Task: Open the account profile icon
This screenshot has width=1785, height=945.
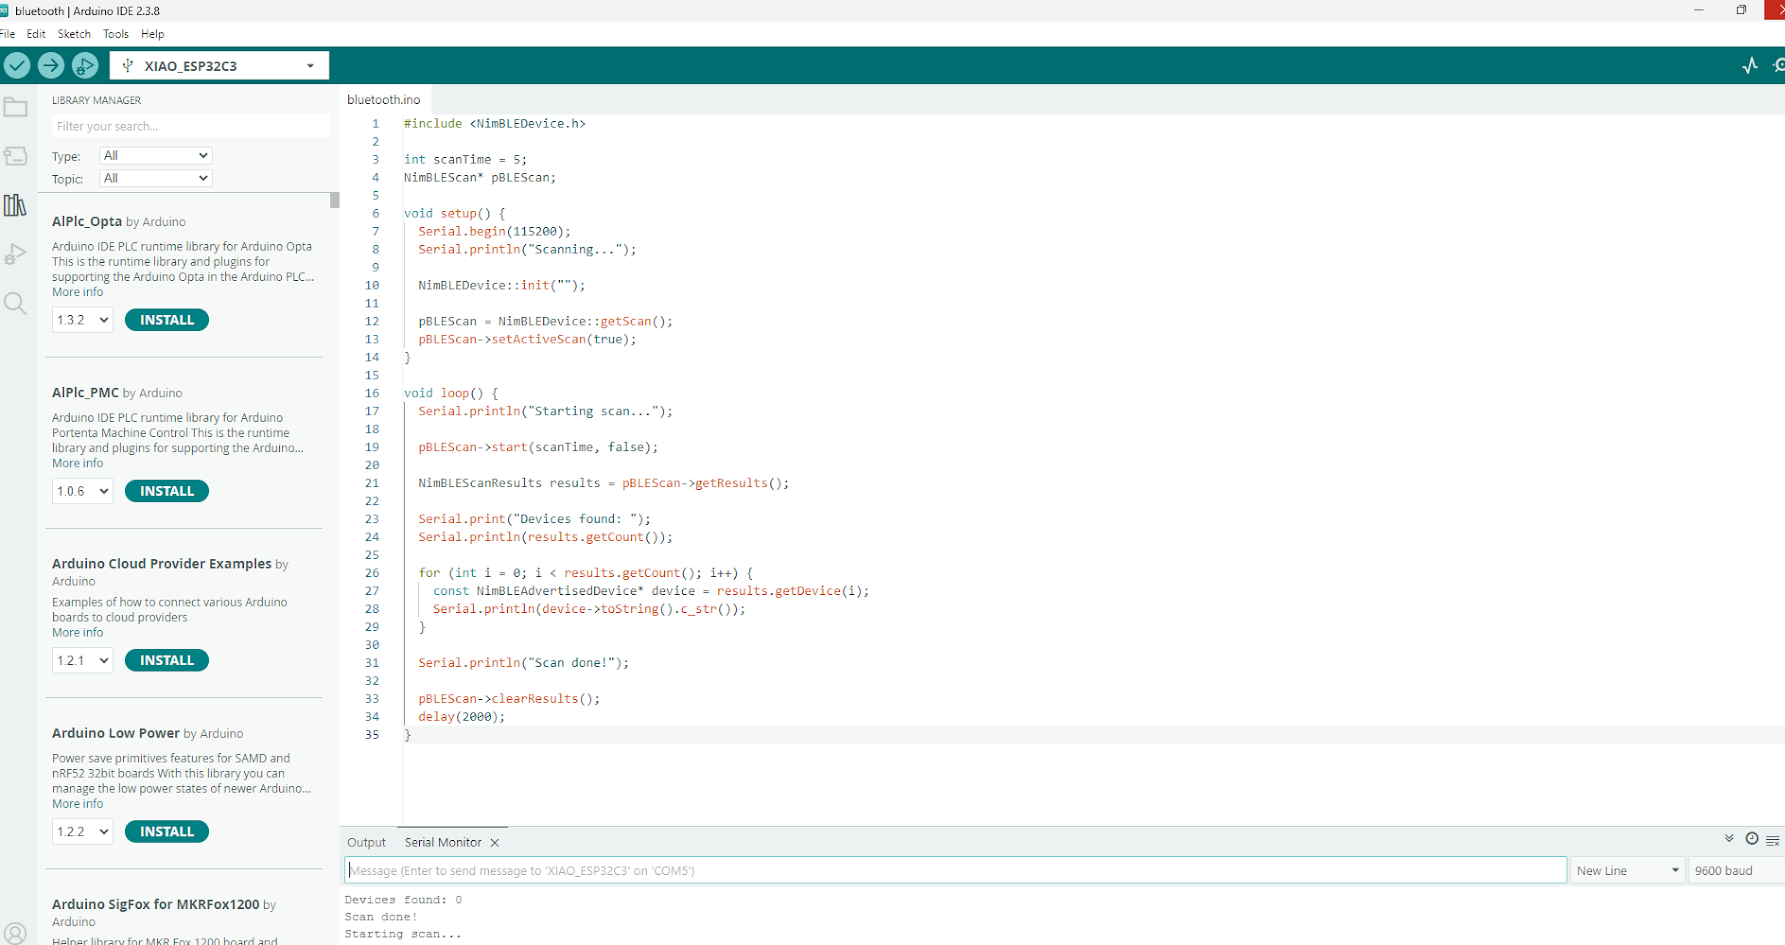Action: coord(15,933)
